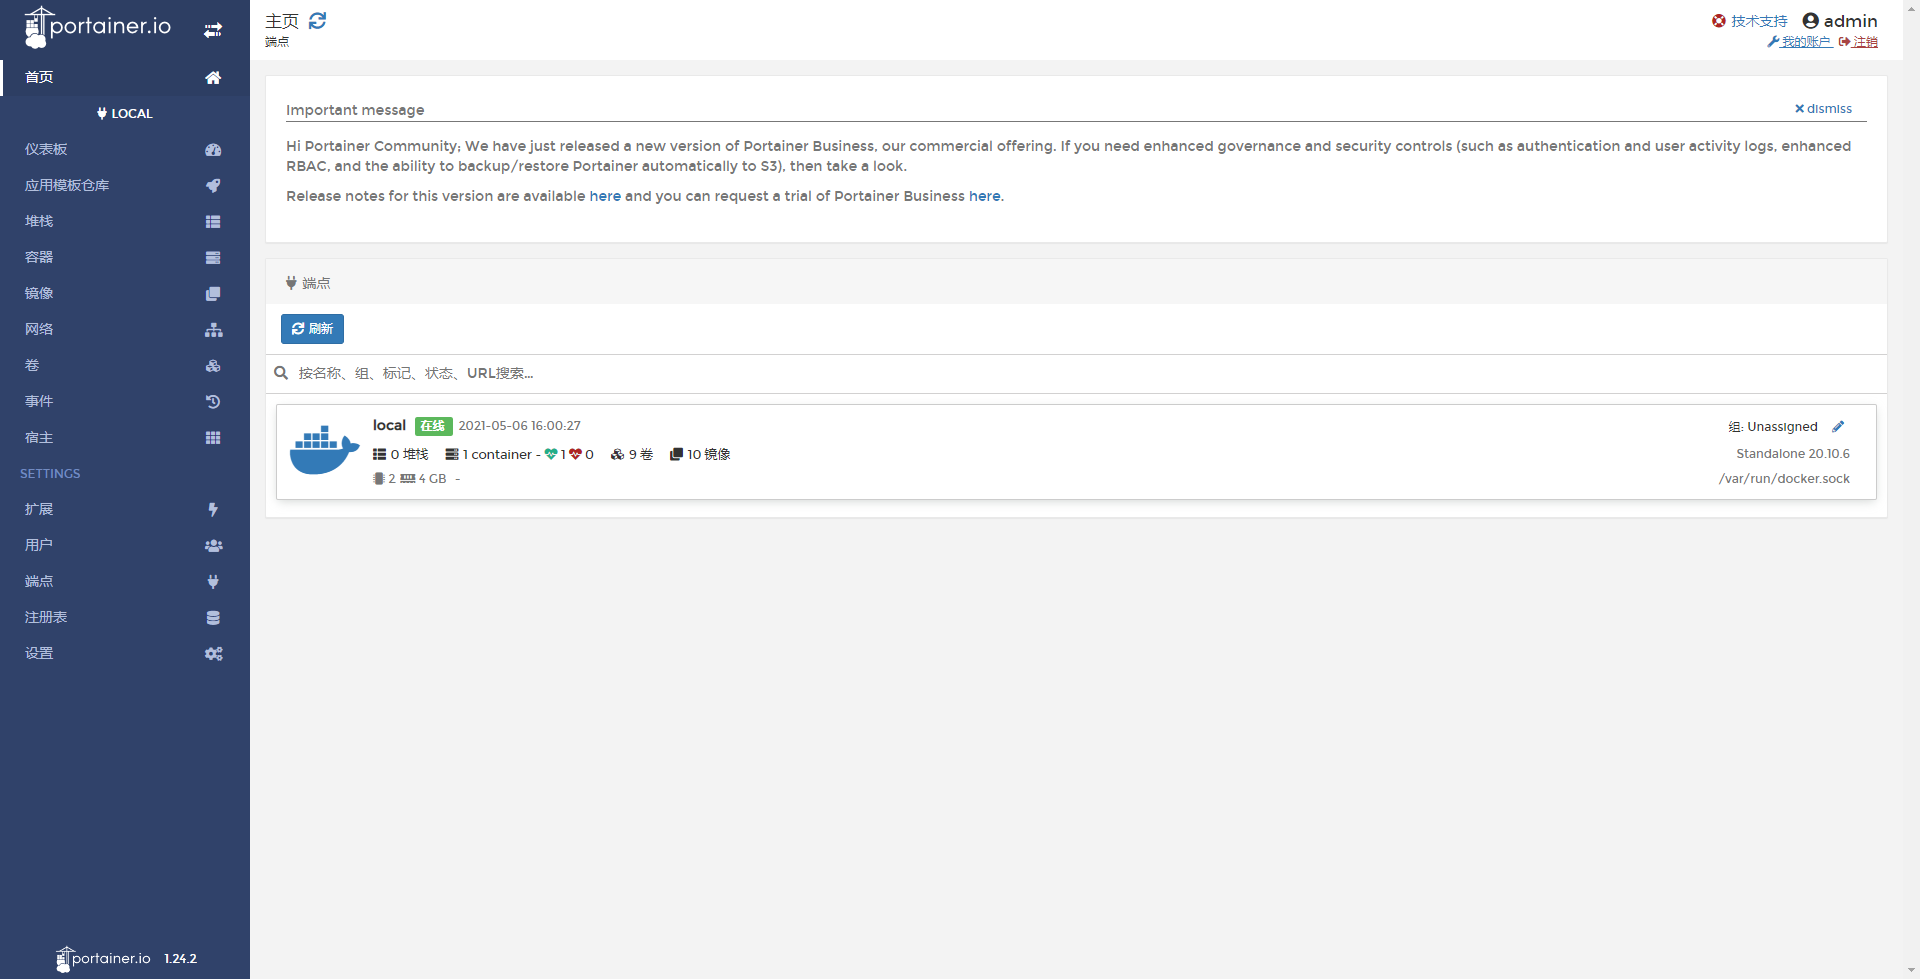Viewport: 1920px width, 979px height.
Task: Click the /var/run/docker.sock text
Action: click(1784, 479)
